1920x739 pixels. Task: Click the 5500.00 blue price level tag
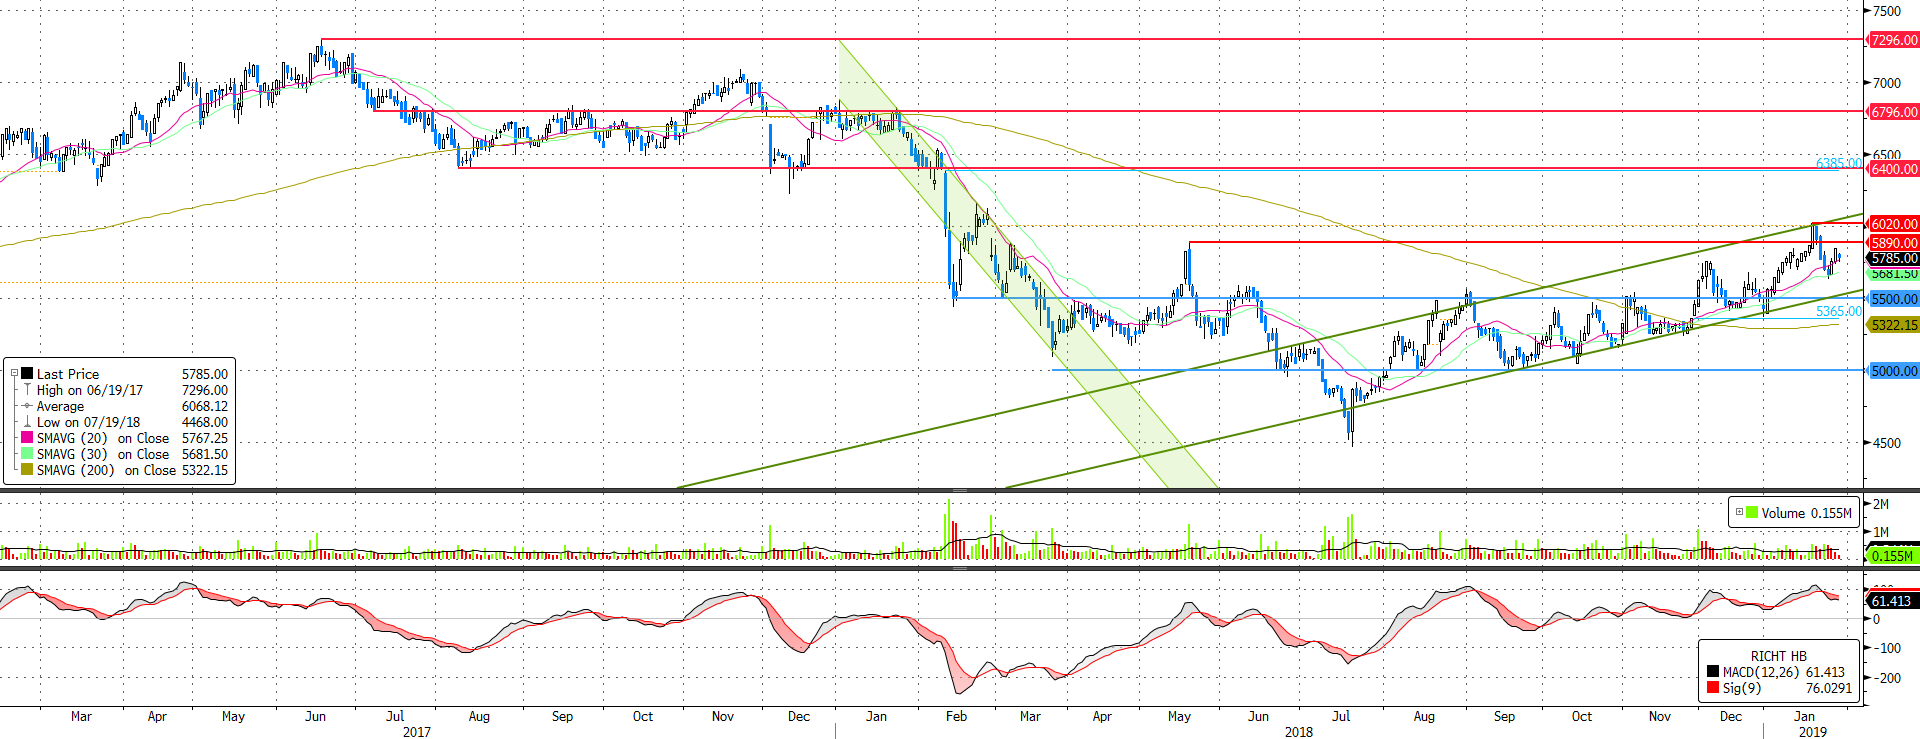pyautogui.click(x=1893, y=299)
